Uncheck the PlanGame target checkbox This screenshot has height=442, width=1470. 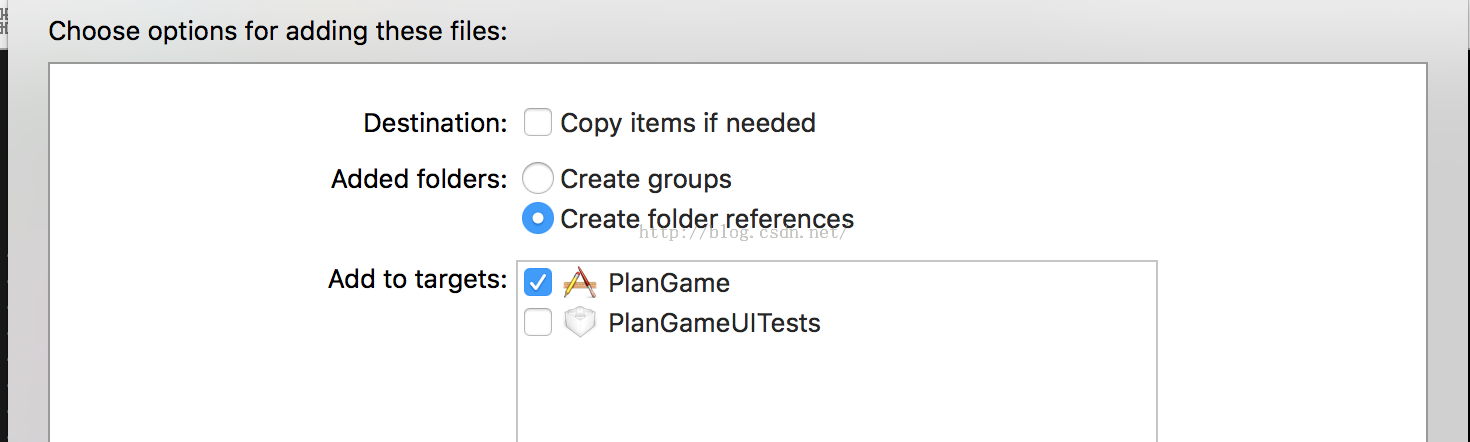[x=538, y=283]
